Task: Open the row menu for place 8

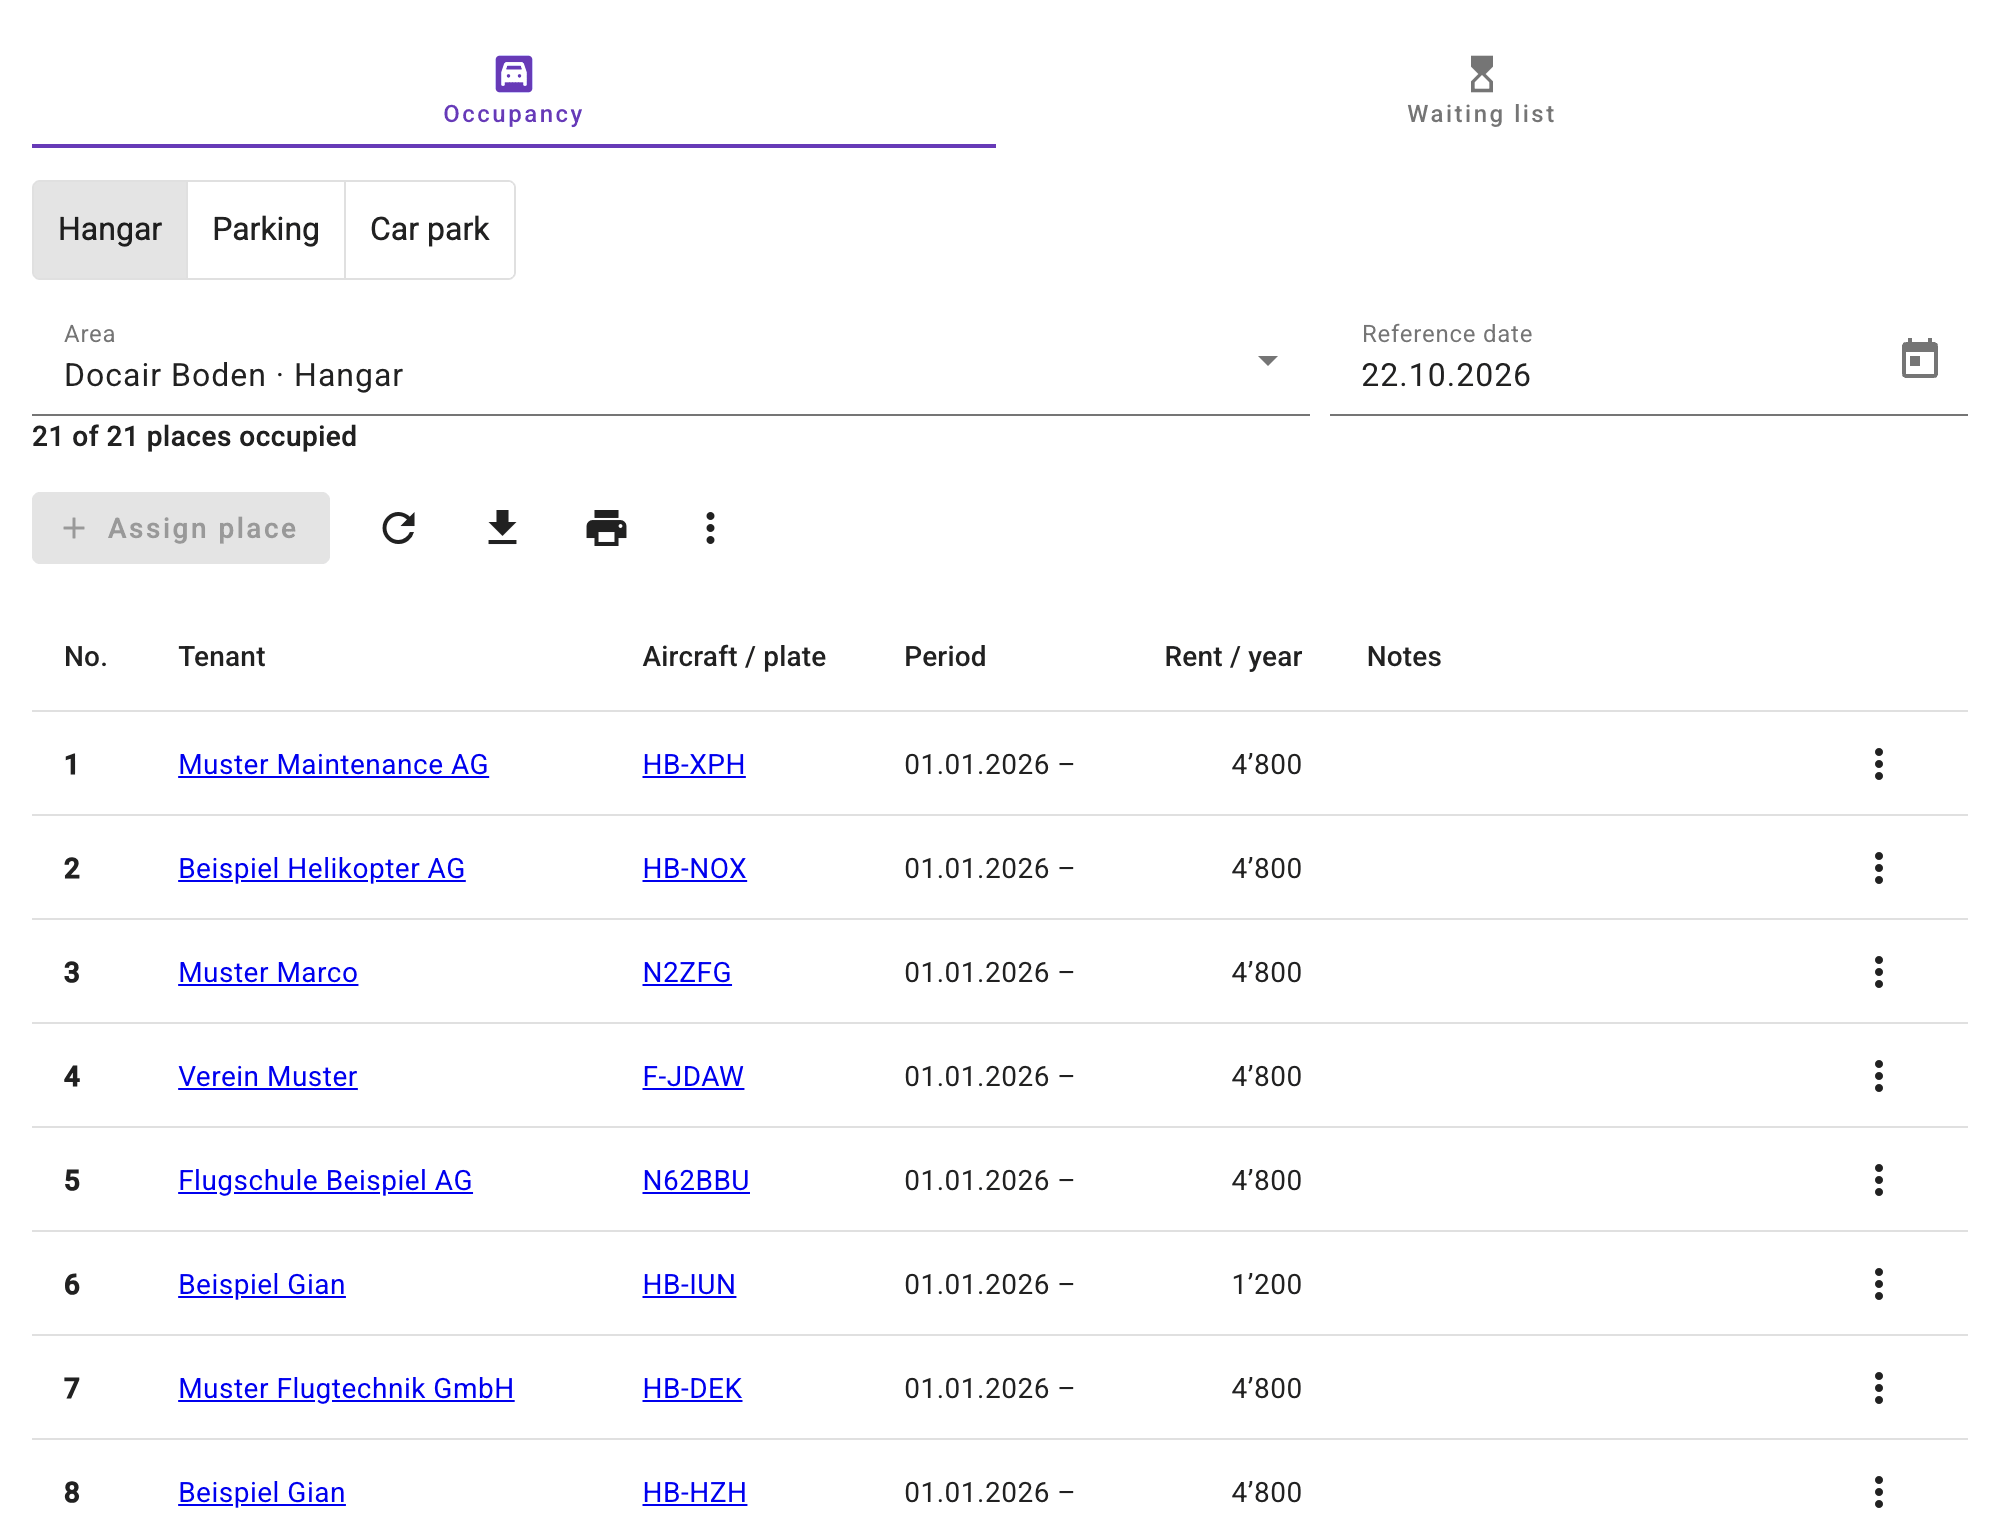Action: tap(1879, 1492)
